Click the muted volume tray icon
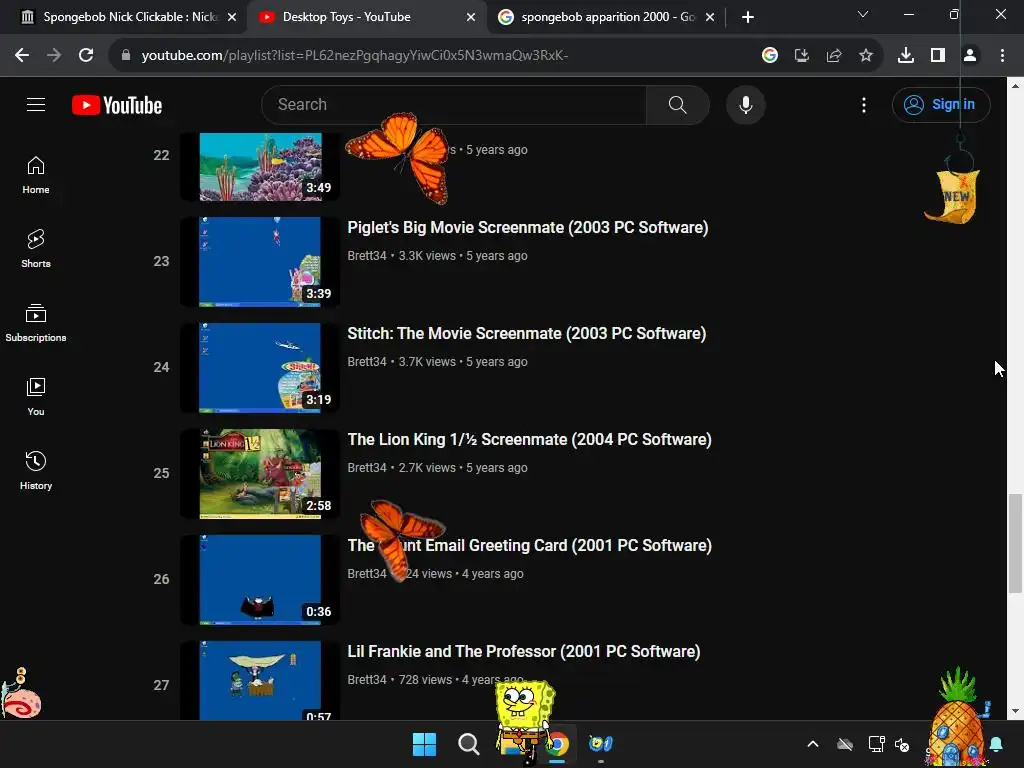Viewport: 1024px width, 768px height. [x=902, y=744]
